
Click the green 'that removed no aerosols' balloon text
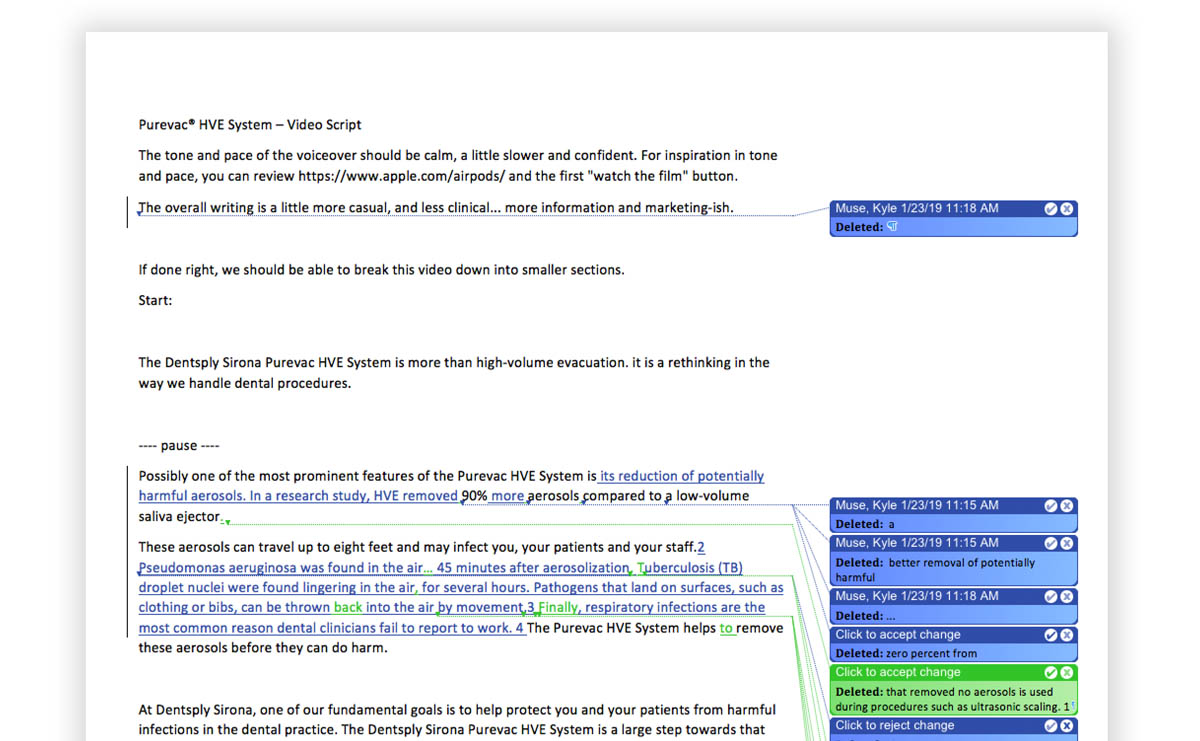click(x=952, y=699)
